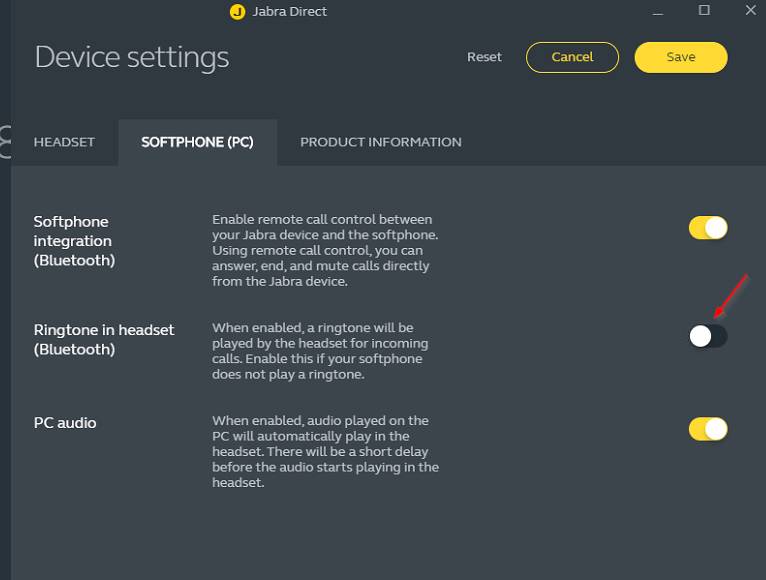Reset device settings to defaults

point(484,57)
